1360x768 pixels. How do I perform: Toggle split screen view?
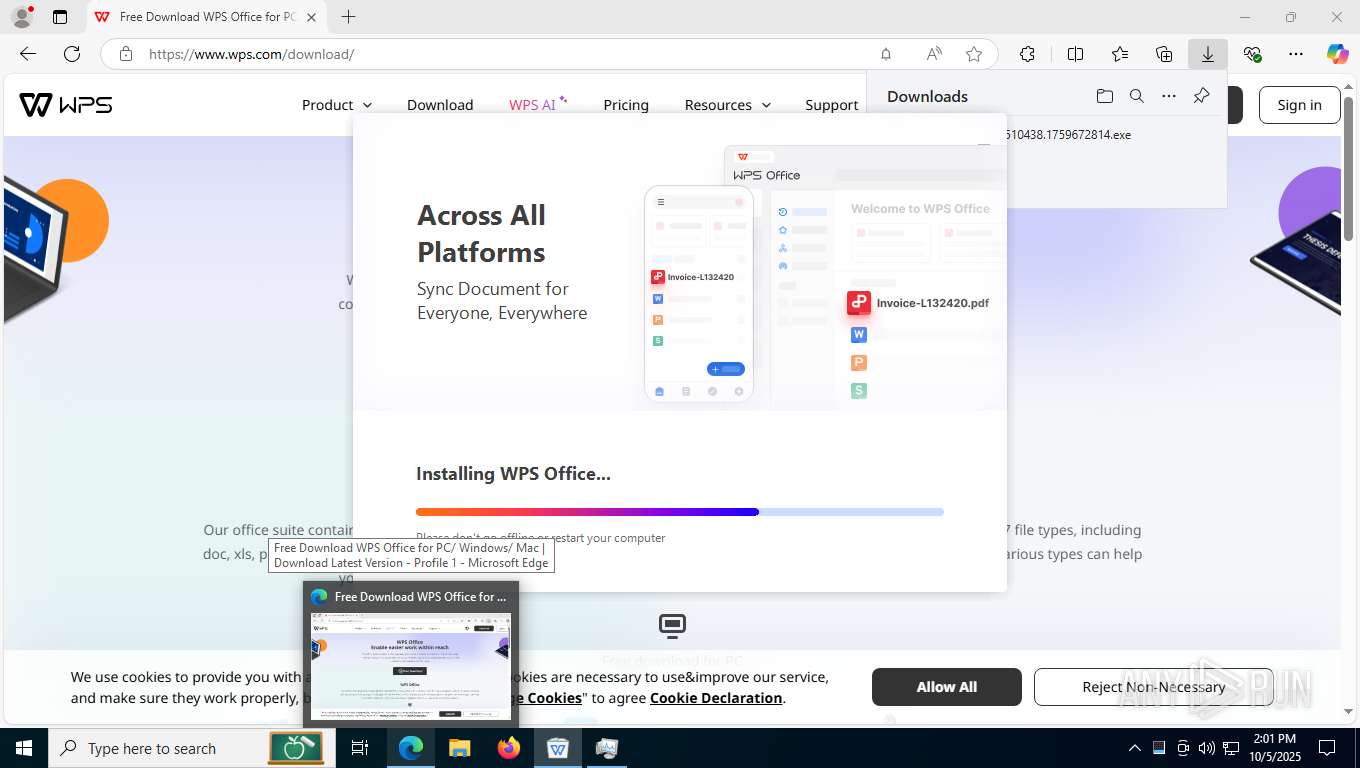click(x=1076, y=54)
